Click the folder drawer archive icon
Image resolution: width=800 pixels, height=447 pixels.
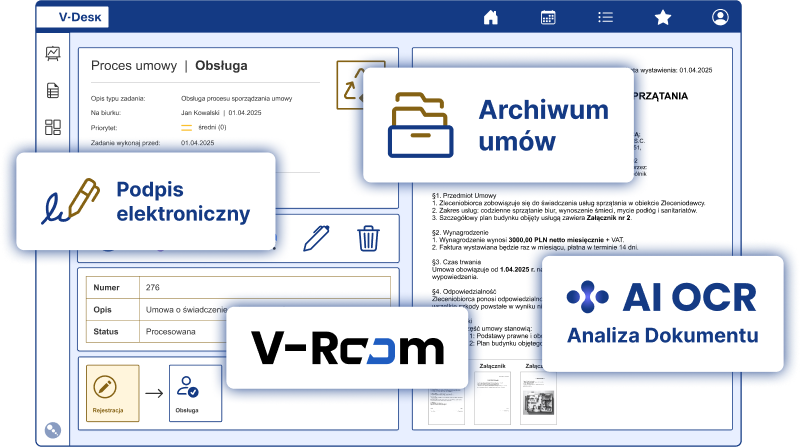tap(420, 125)
